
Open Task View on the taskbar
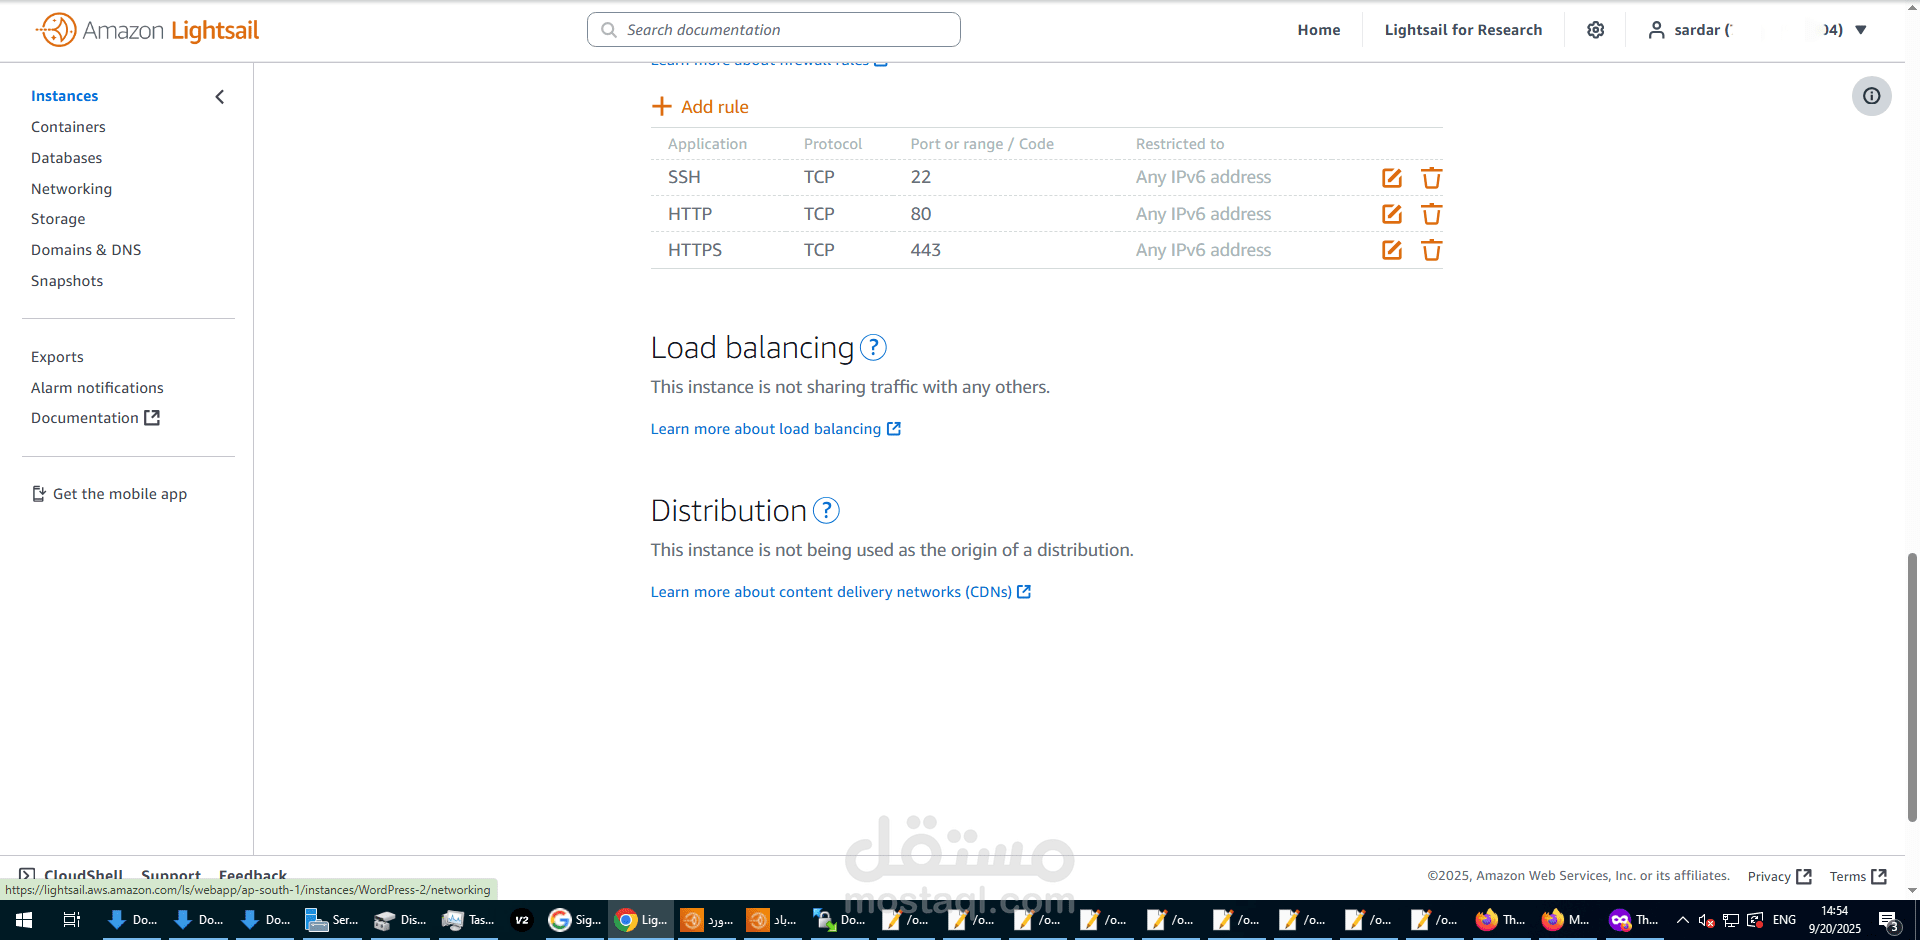[72, 920]
